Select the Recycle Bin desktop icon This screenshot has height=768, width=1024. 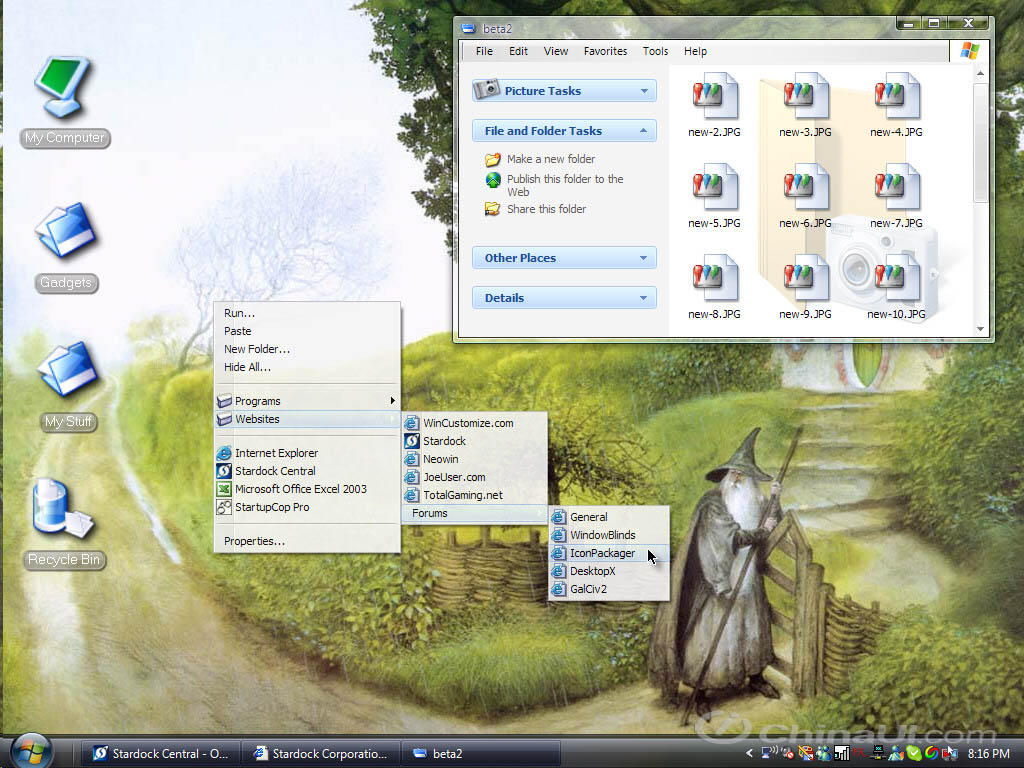tap(63, 509)
